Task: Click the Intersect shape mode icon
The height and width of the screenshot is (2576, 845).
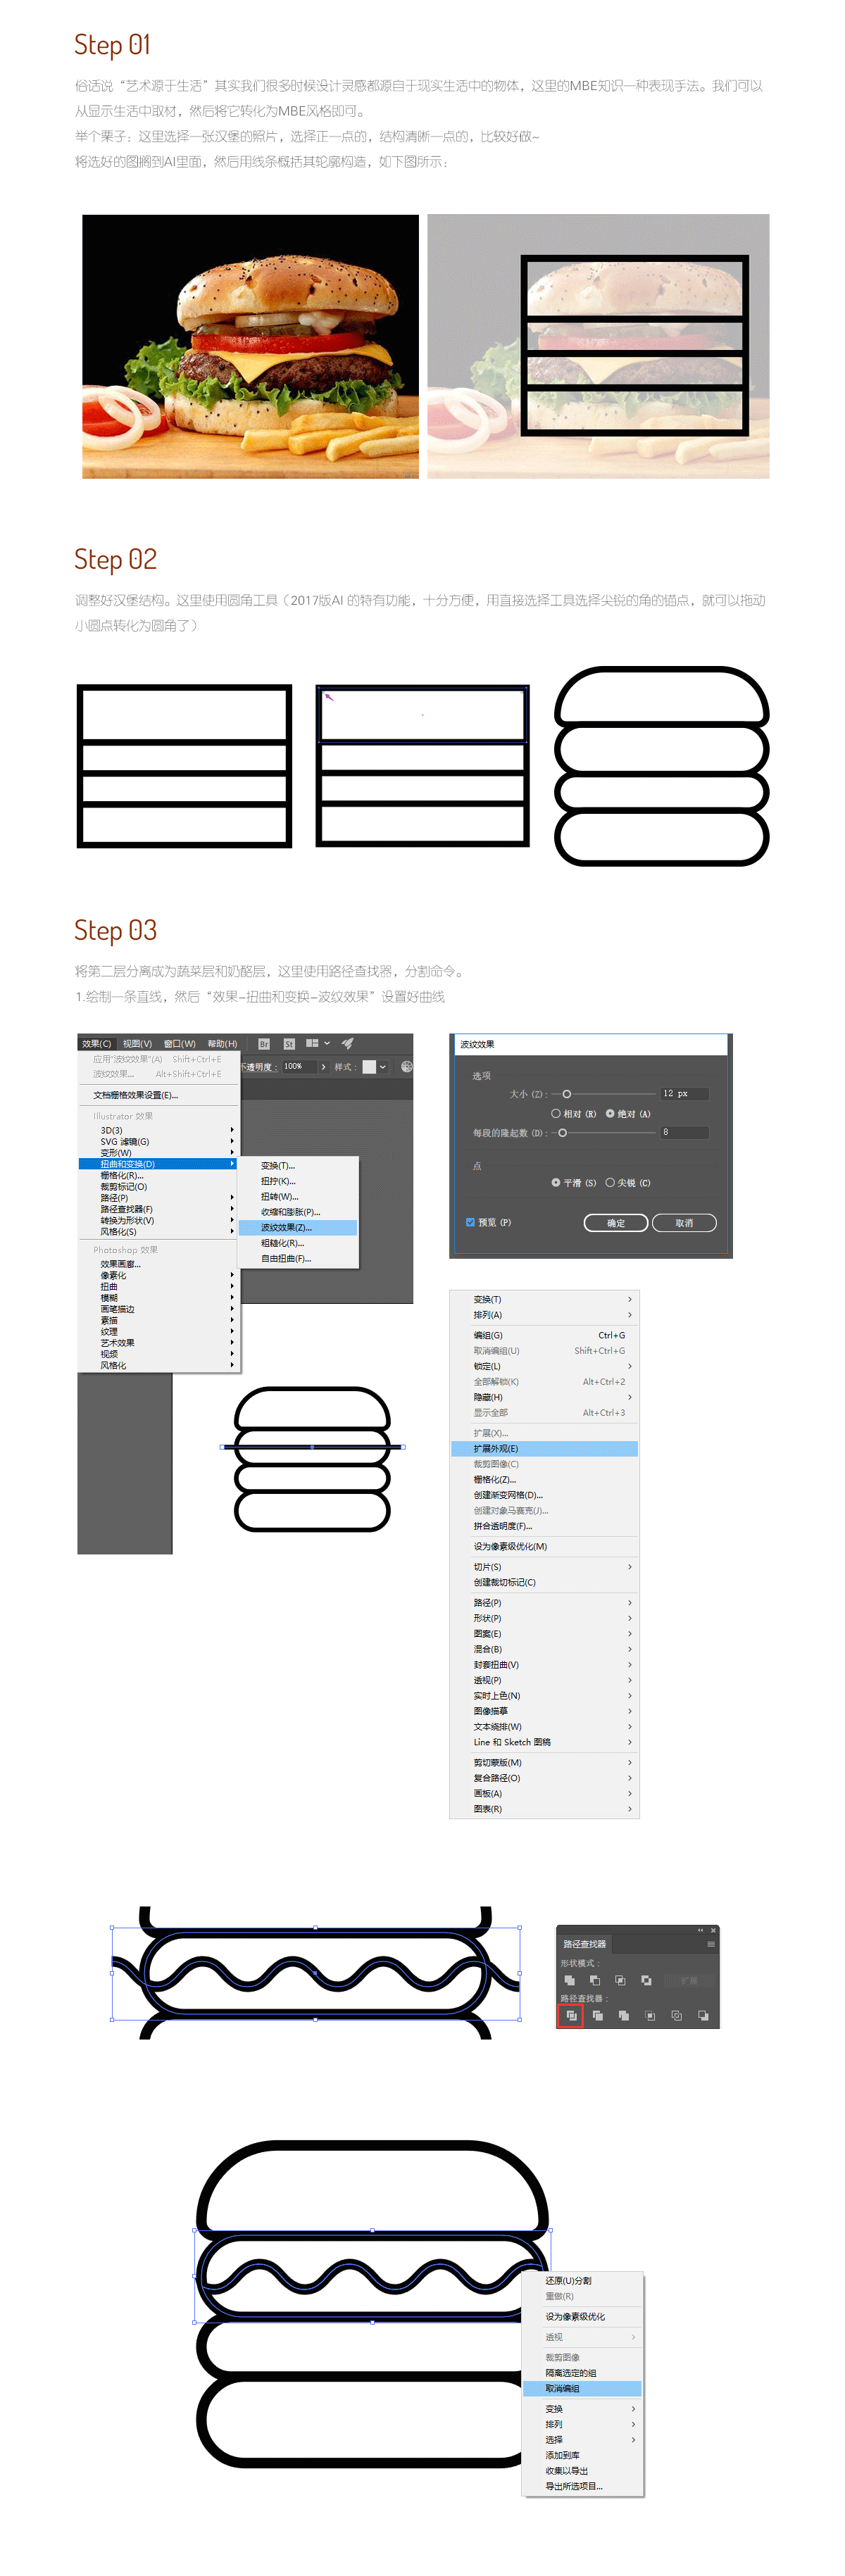Action: [620, 1980]
